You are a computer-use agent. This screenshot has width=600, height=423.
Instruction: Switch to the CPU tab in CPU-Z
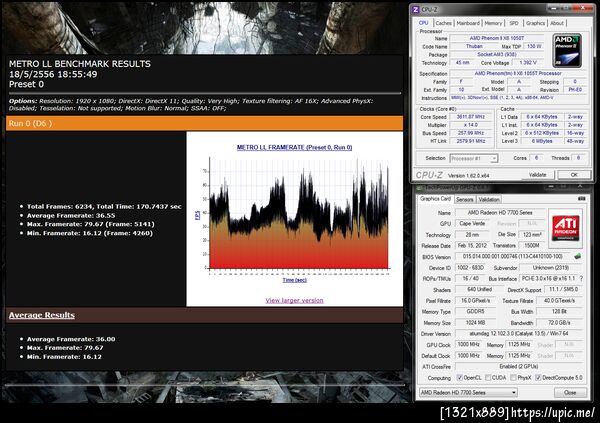[x=423, y=23]
